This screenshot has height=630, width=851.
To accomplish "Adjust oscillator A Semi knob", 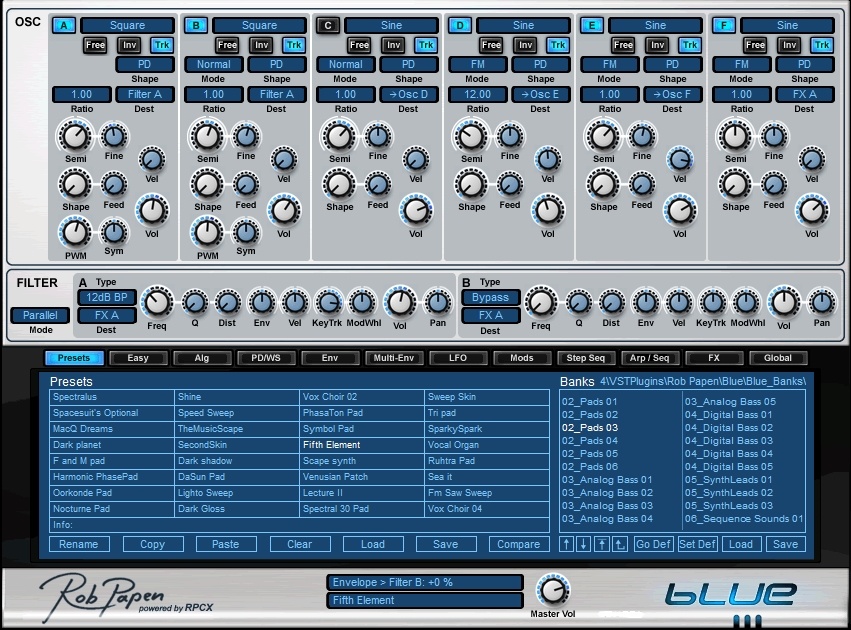I will pos(75,135).
